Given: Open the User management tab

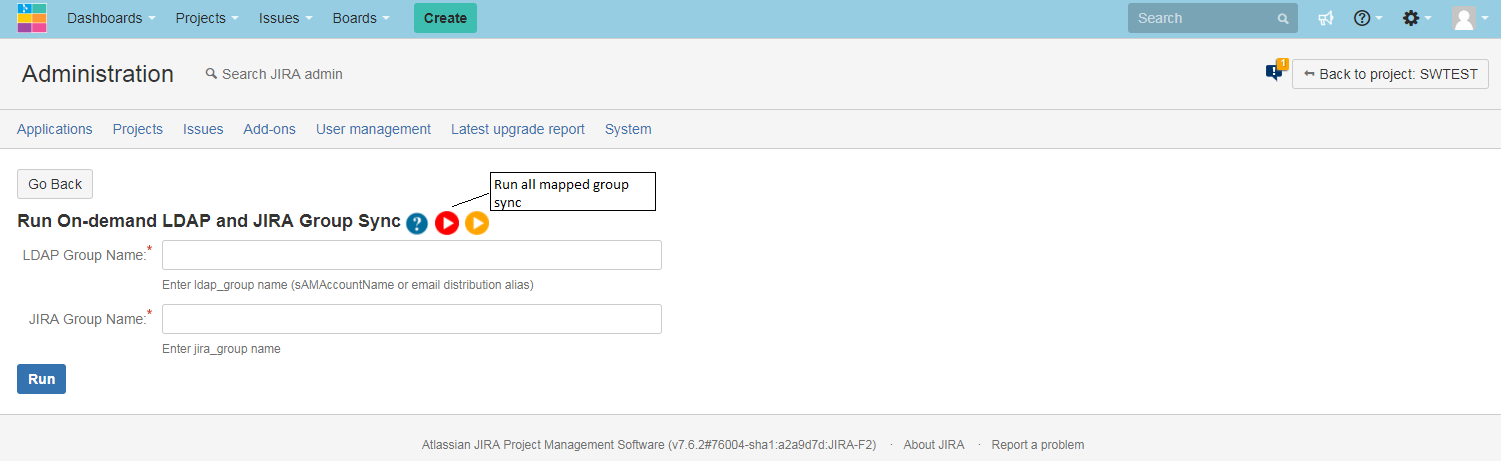Looking at the screenshot, I should pos(373,129).
